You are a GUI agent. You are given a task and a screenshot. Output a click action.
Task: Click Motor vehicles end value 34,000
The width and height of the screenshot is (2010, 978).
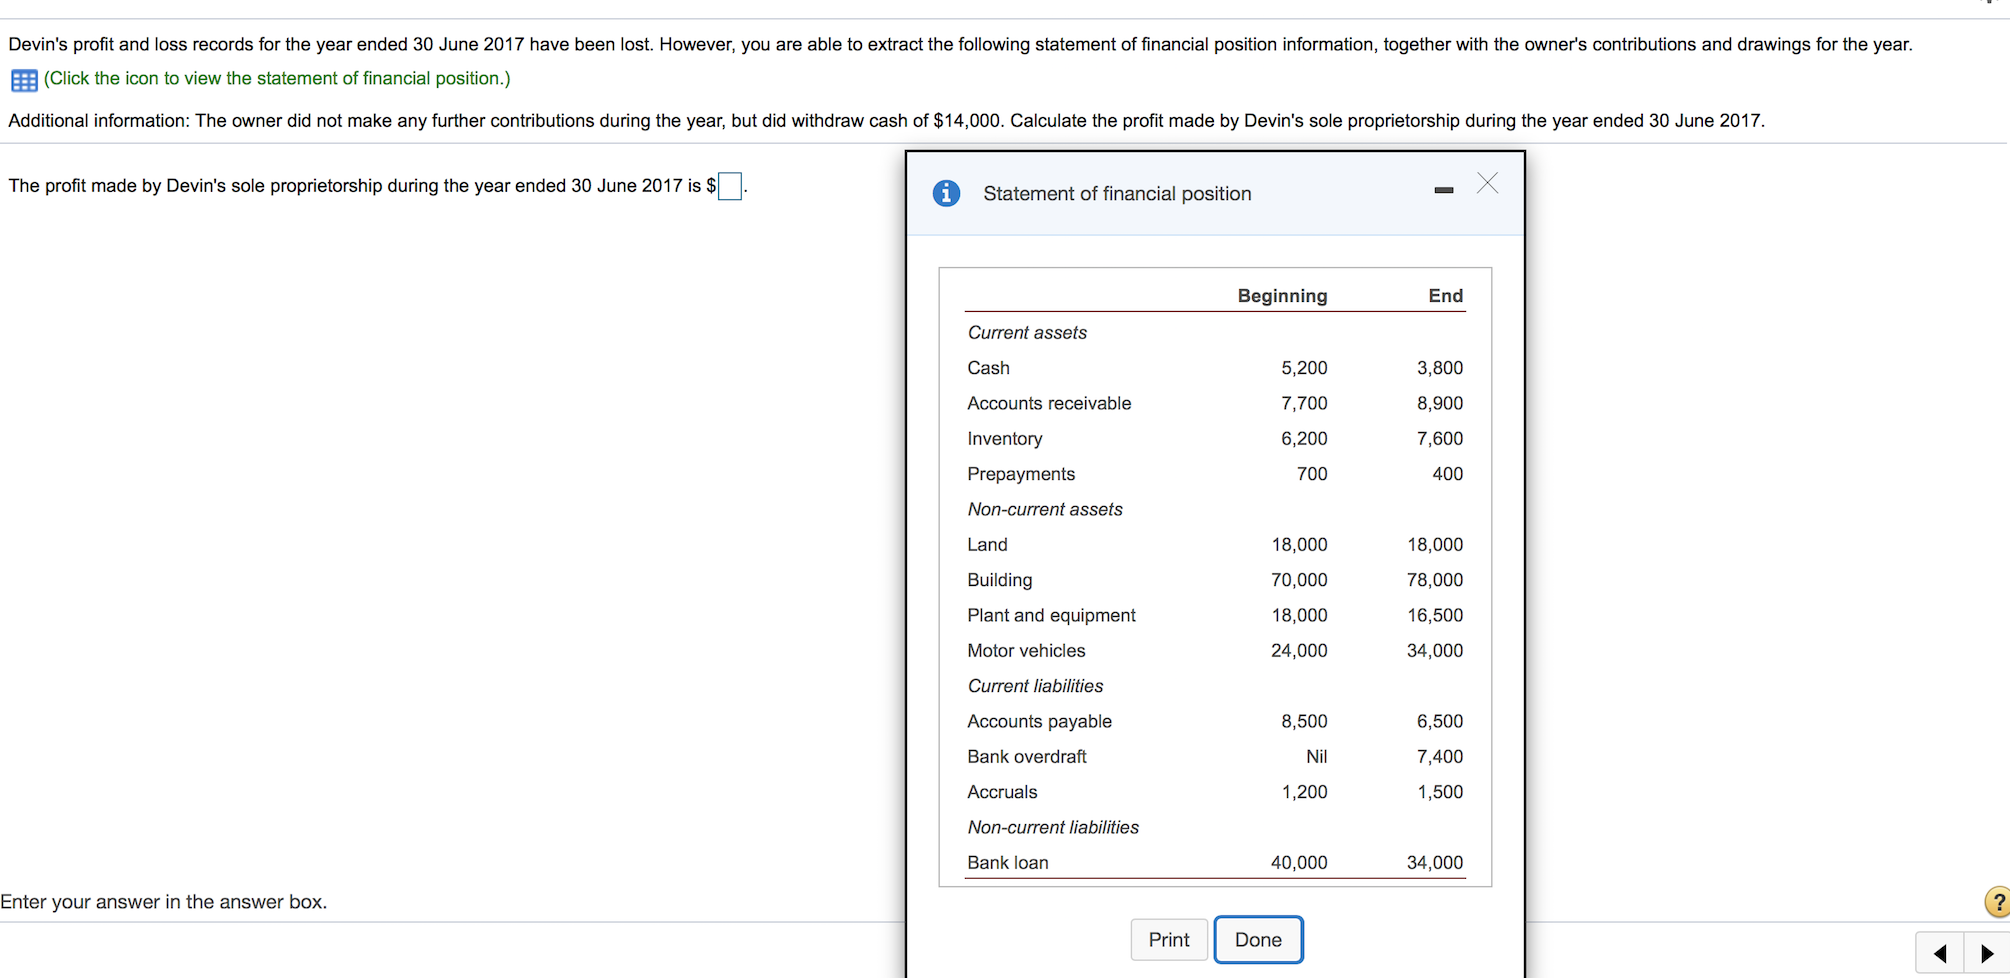(x=1435, y=651)
